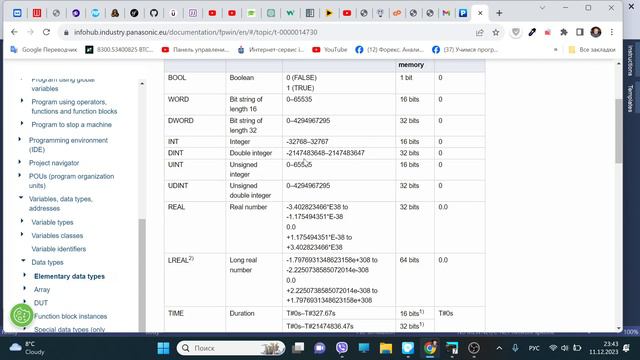Switch to the GitHub tab
This screenshot has width=640, height=360.
point(153,13)
